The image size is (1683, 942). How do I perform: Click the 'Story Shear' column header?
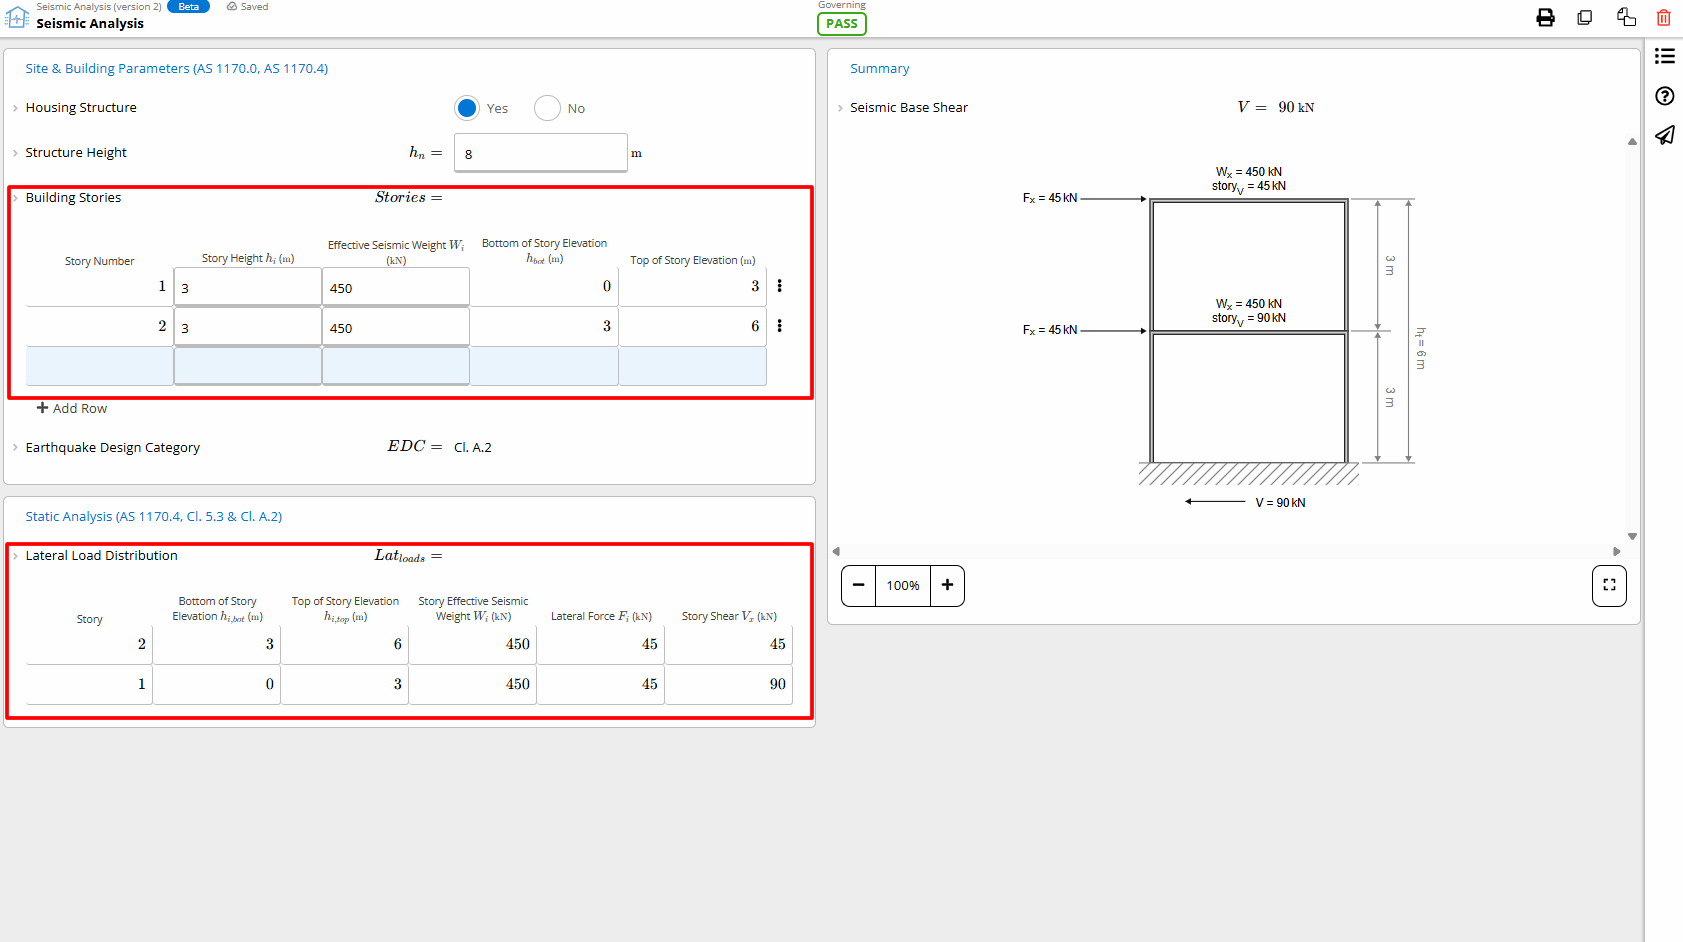729,616
